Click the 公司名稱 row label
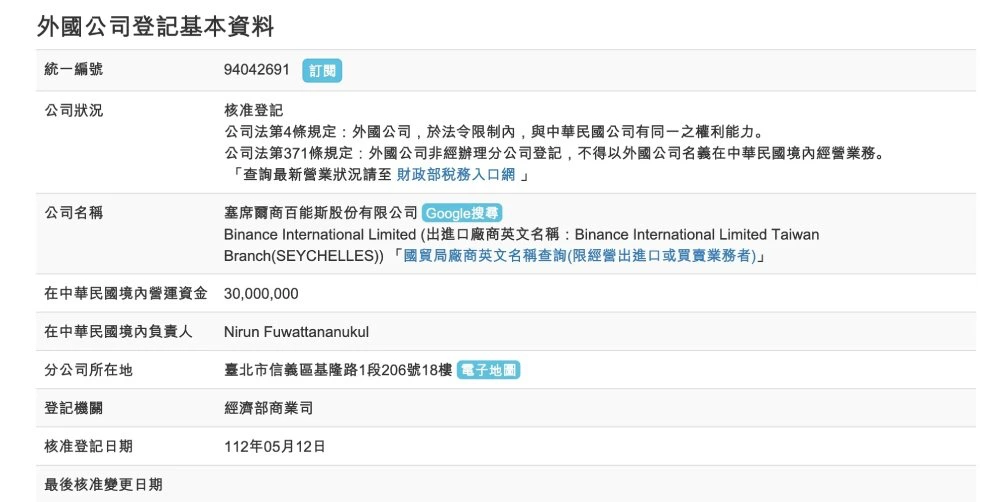The width and height of the screenshot is (1000, 502). pos(73,212)
